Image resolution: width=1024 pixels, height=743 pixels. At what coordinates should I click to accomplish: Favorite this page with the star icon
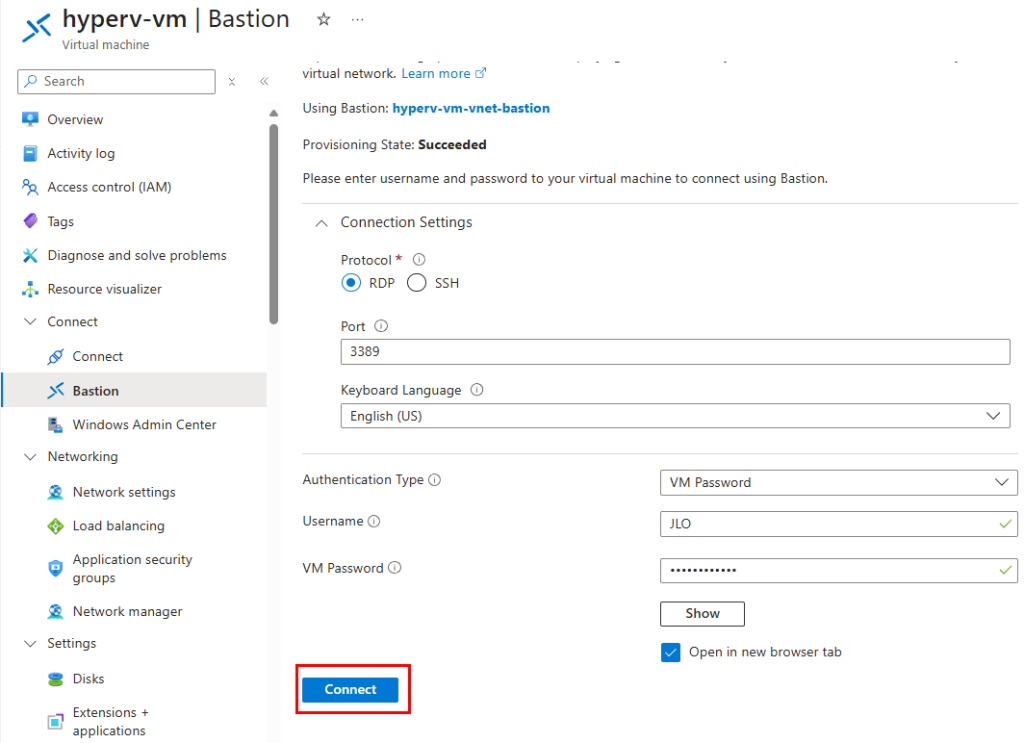coord(323,20)
